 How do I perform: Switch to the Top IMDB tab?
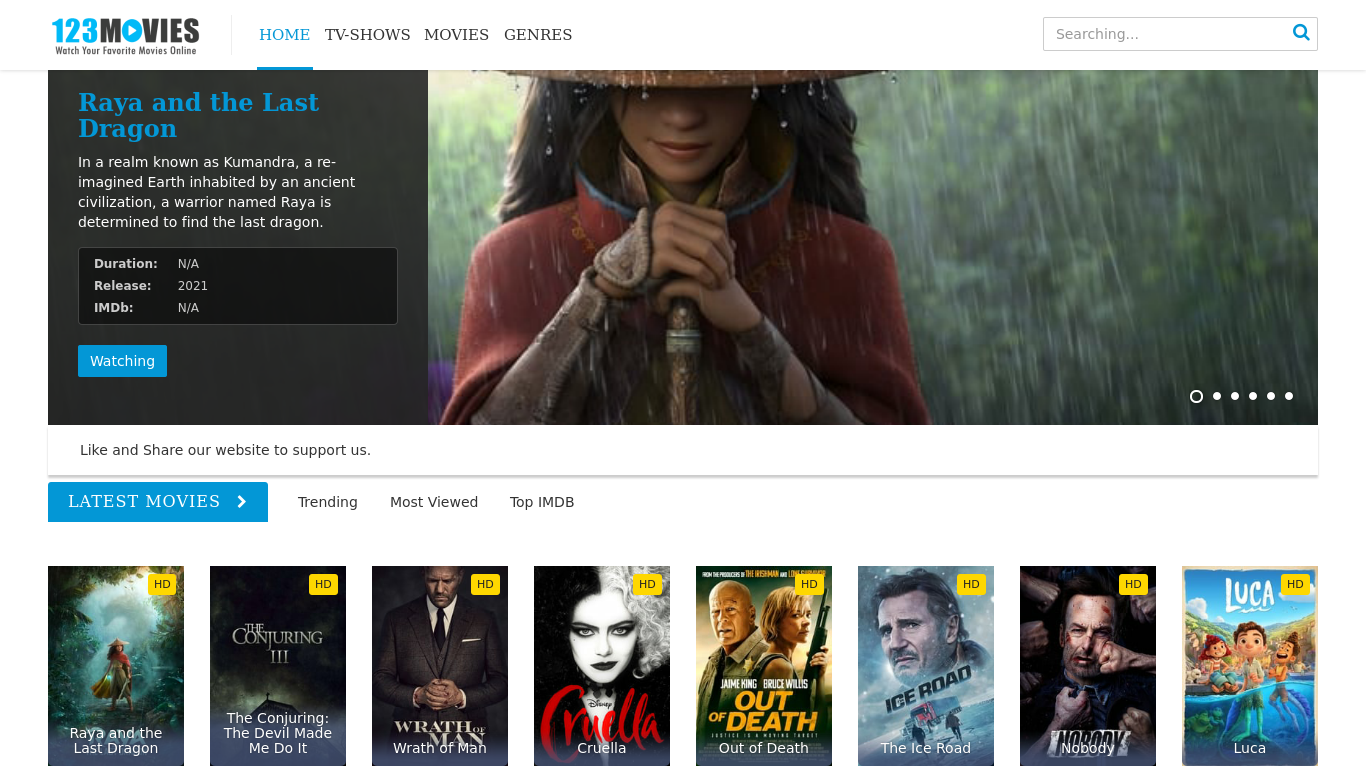541,502
